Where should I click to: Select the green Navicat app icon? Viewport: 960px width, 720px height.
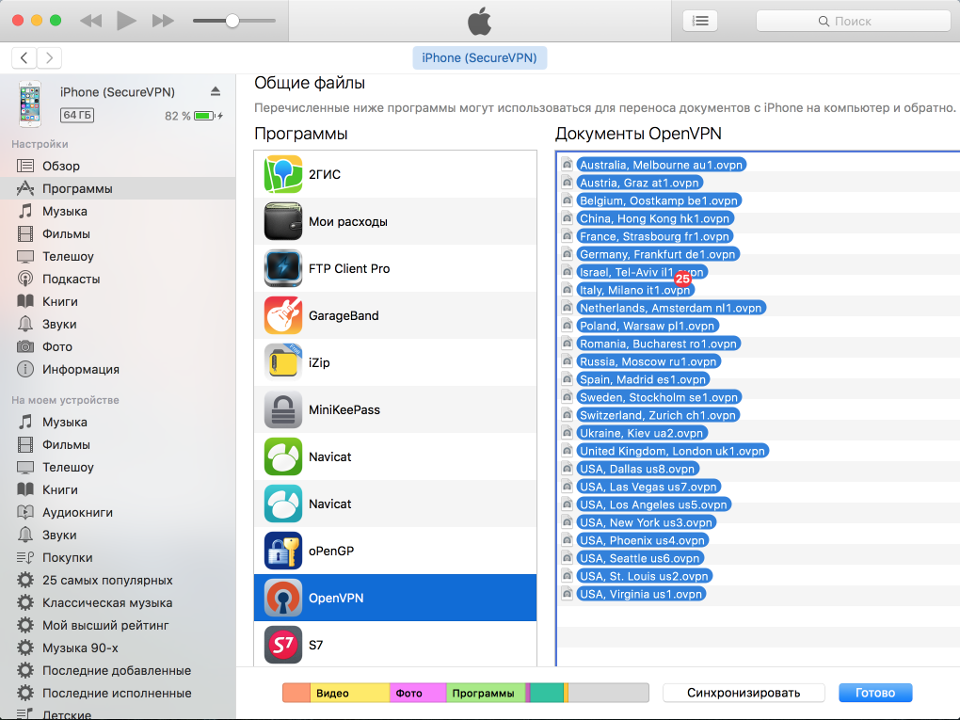(283, 457)
